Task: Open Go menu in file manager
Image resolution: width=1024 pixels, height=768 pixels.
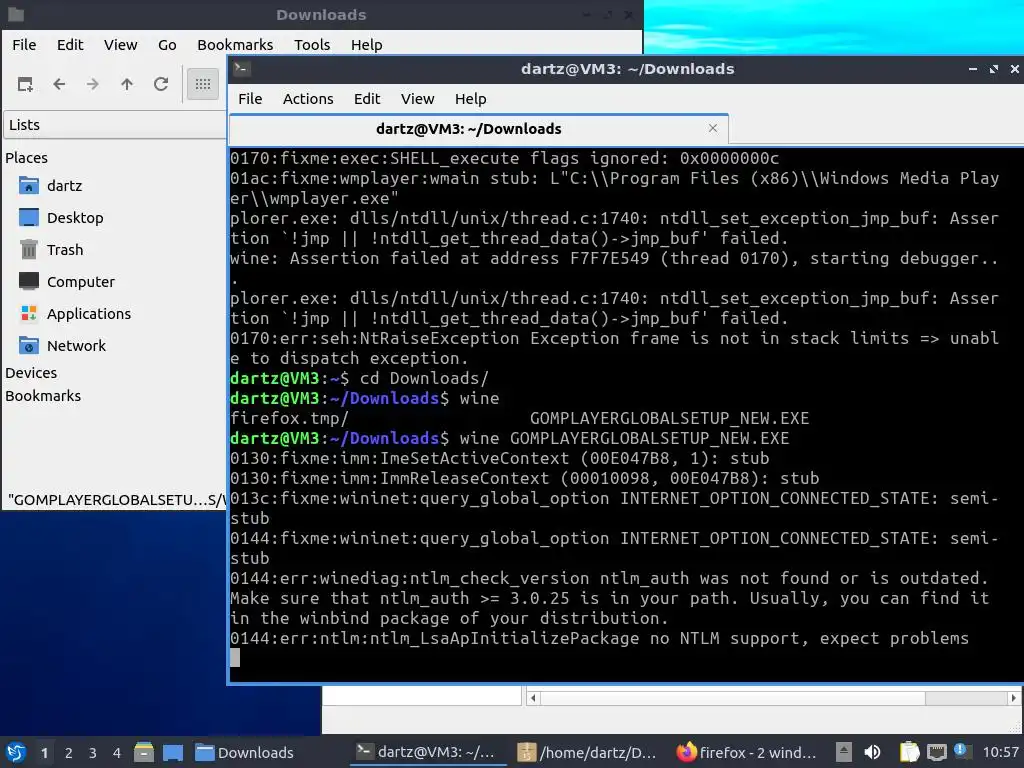Action: (167, 44)
